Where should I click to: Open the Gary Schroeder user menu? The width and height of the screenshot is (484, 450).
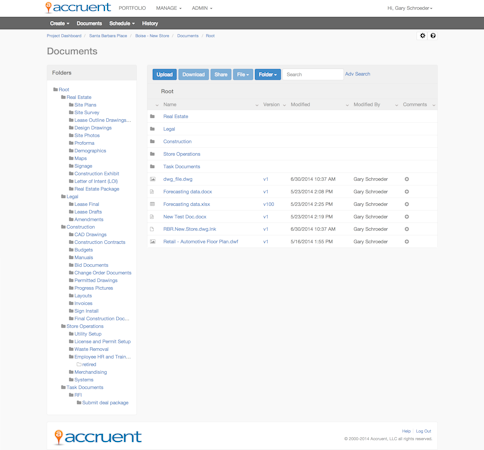pyautogui.click(x=410, y=8)
